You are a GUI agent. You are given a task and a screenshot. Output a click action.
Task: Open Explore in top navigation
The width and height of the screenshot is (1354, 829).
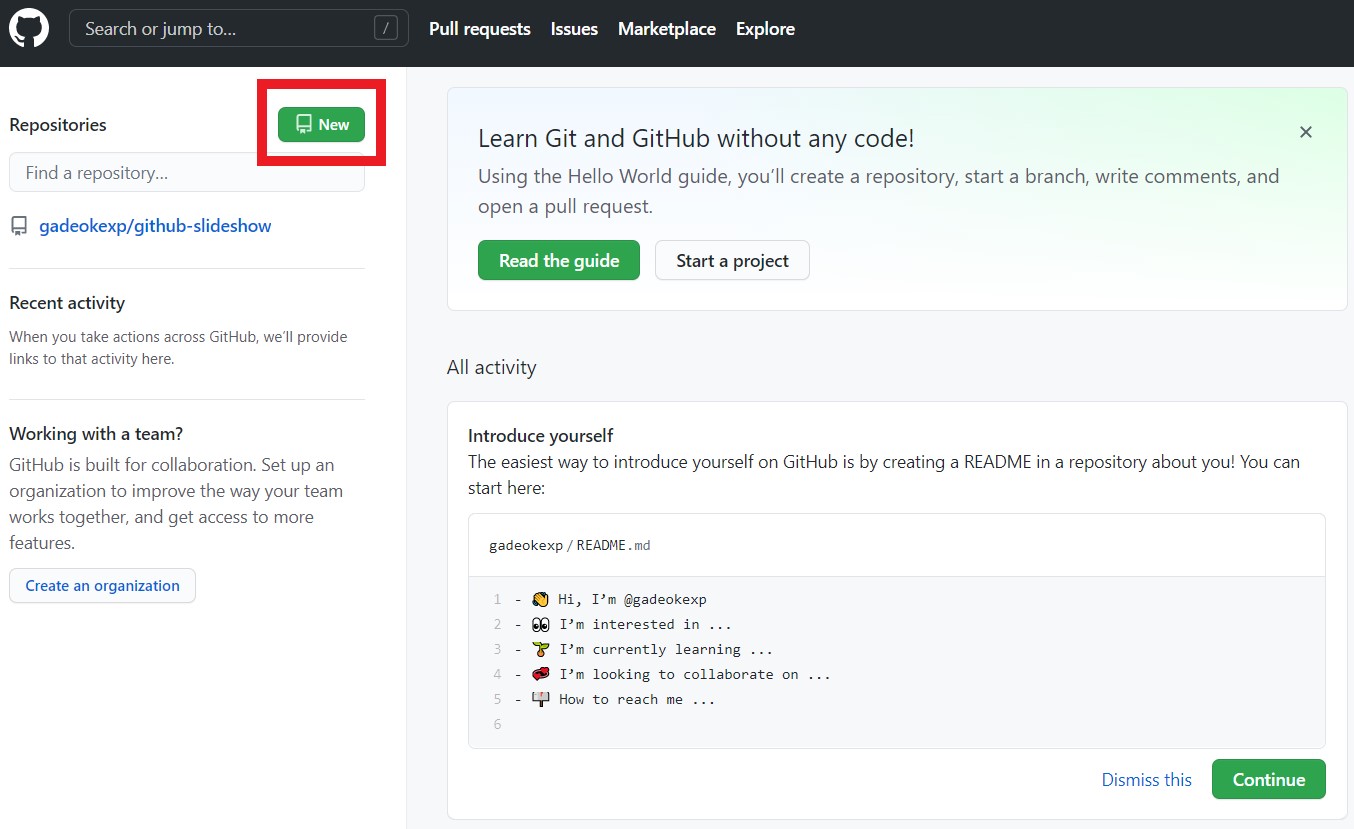coord(765,29)
